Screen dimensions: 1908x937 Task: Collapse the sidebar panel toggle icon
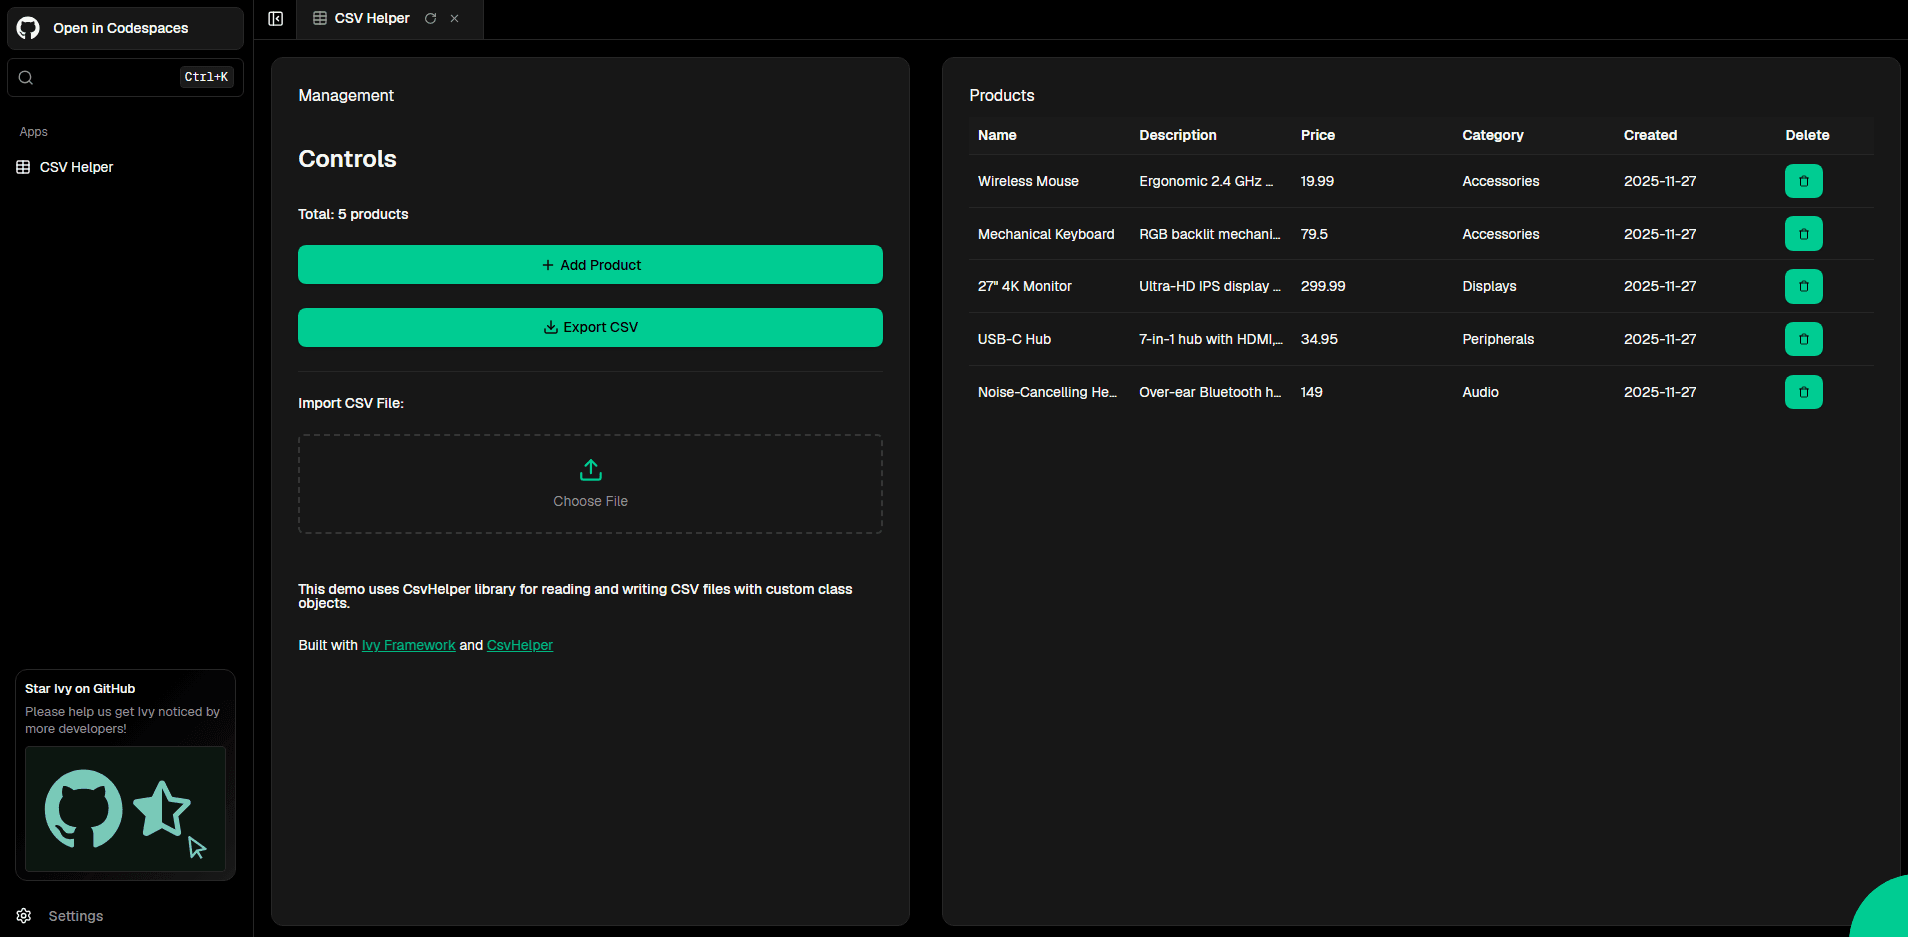276,19
